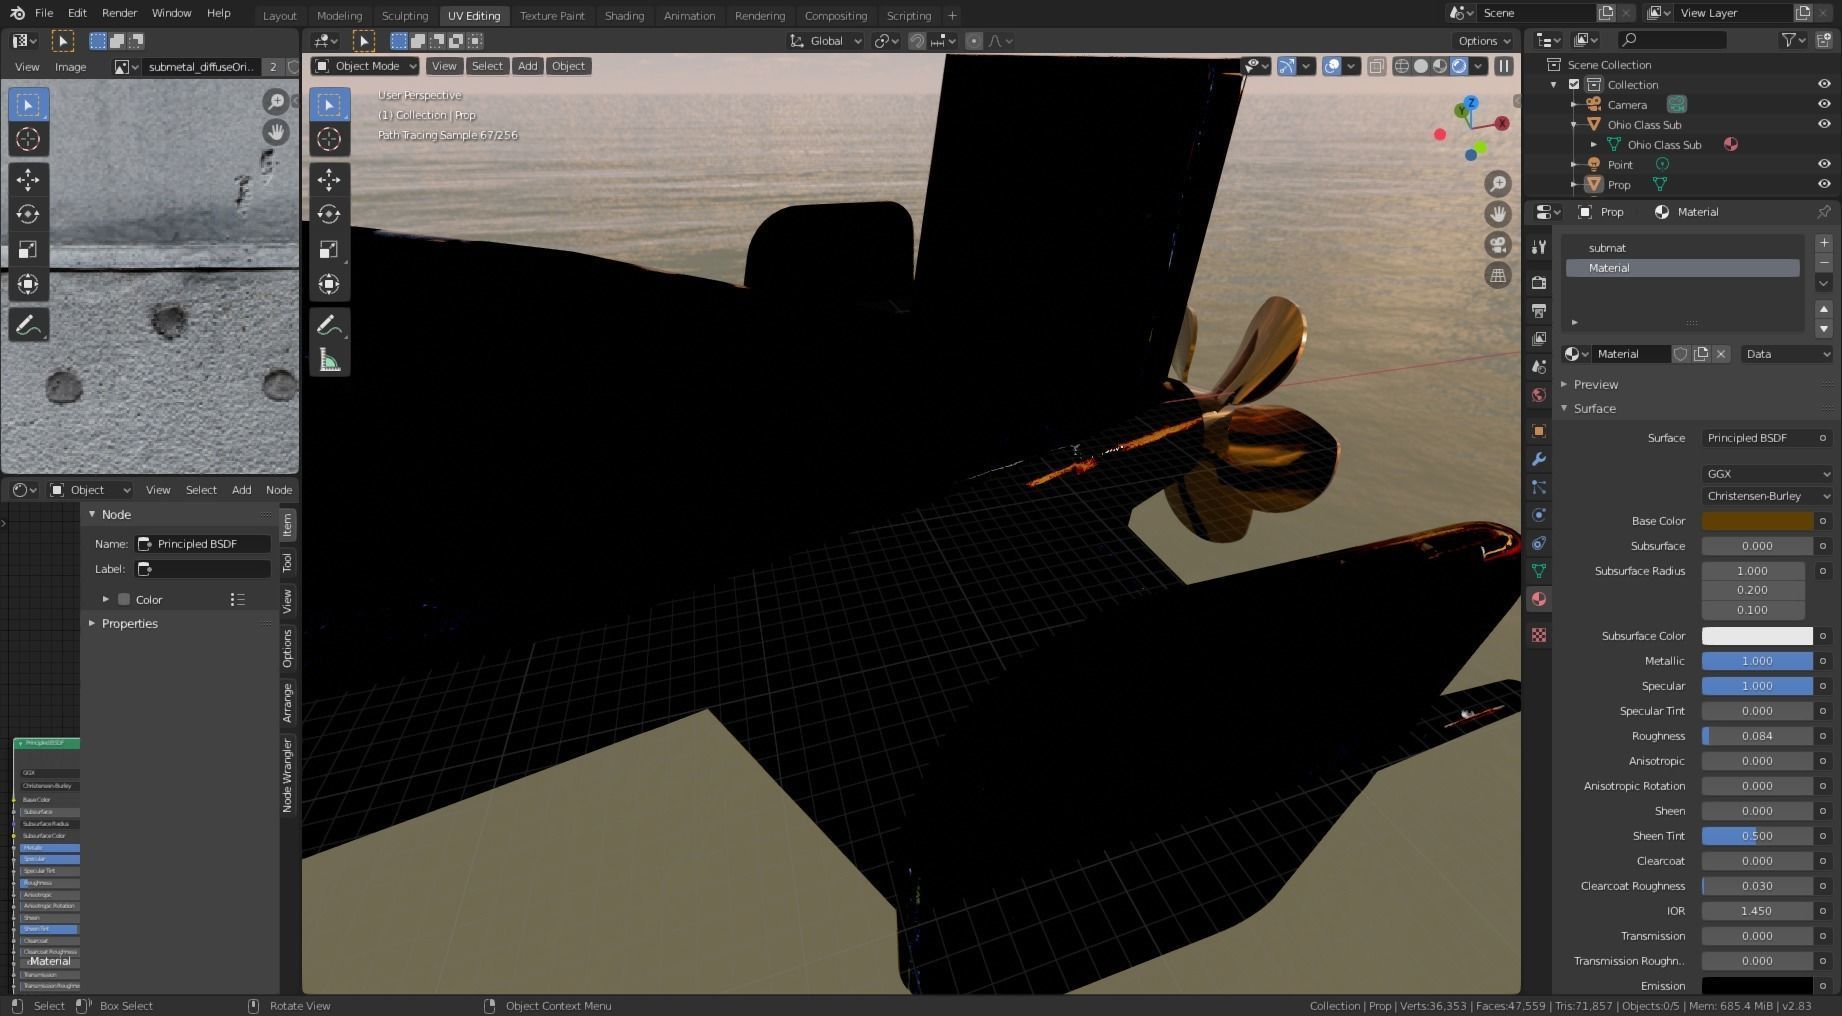Toggle camera view in the 3D viewport
Image resolution: width=1842 pixels, height=1016 pixels.
click(x=1497, y=245)
